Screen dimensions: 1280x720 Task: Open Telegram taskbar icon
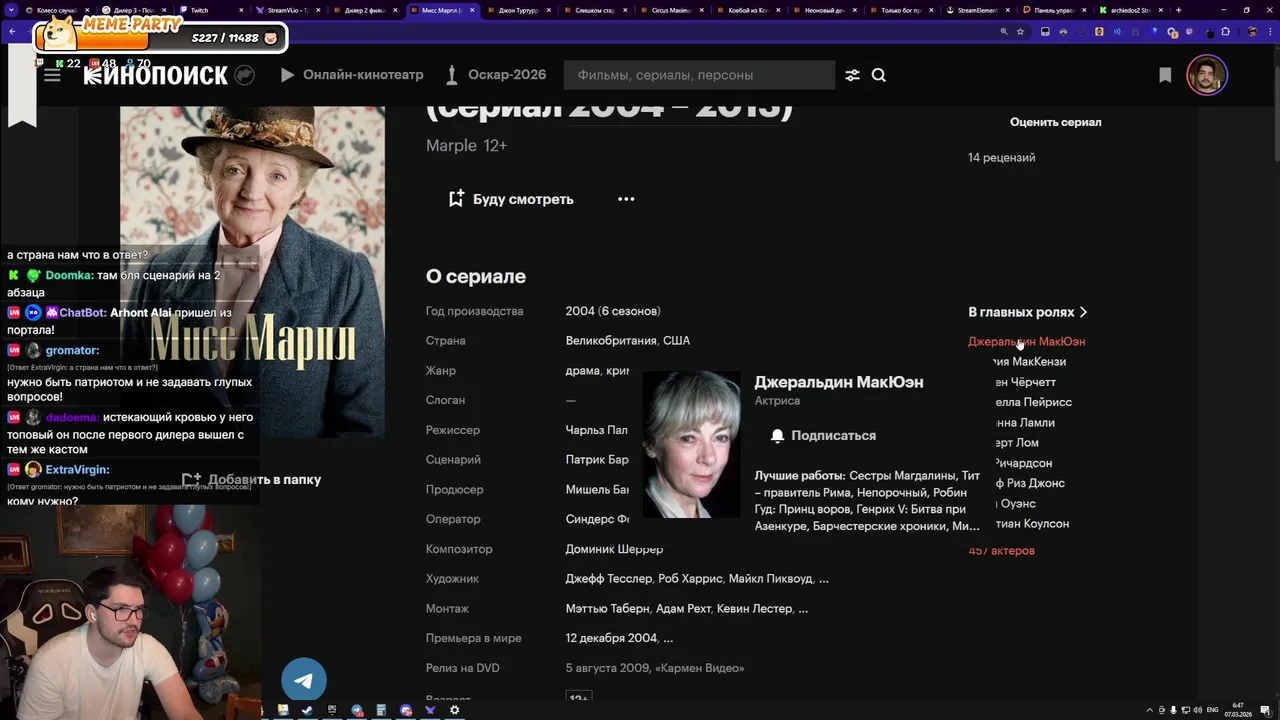(357, 710)
